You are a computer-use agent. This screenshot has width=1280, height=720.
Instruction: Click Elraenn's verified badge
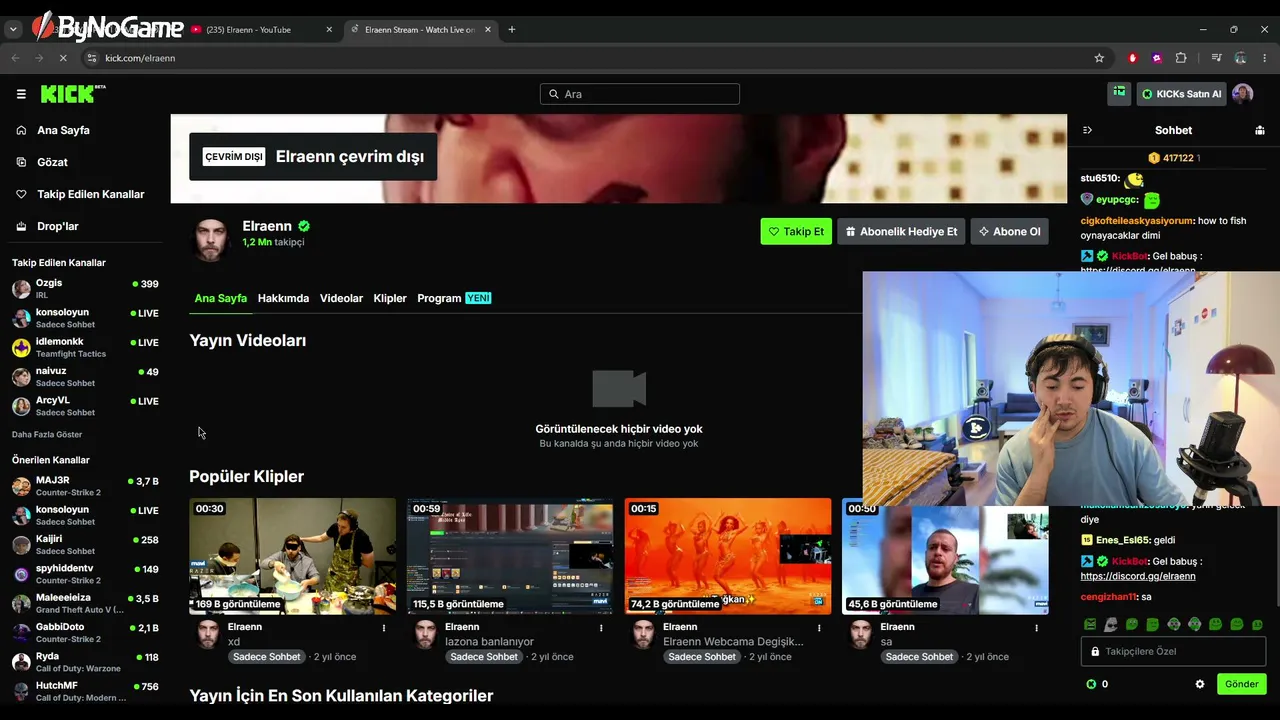coord(304,226)
